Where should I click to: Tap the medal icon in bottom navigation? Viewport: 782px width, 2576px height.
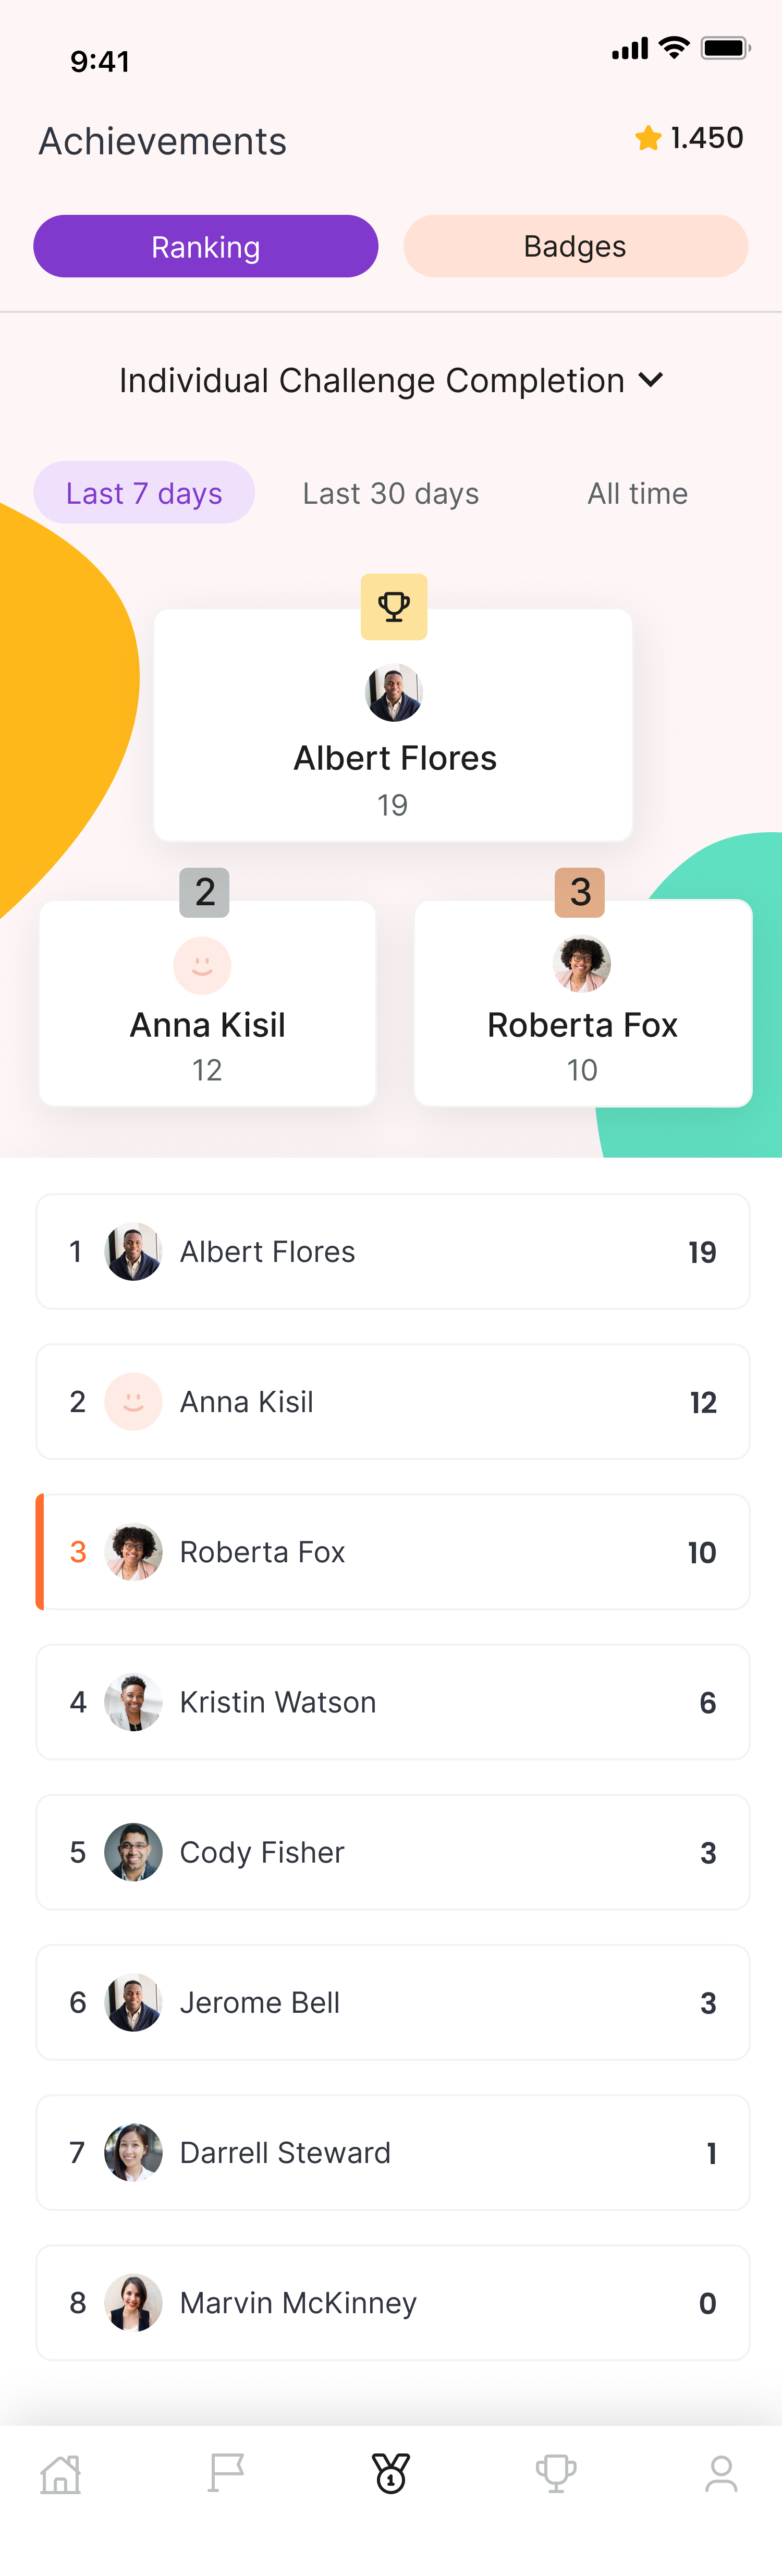pyautogui.click(x=391, y=2471)
